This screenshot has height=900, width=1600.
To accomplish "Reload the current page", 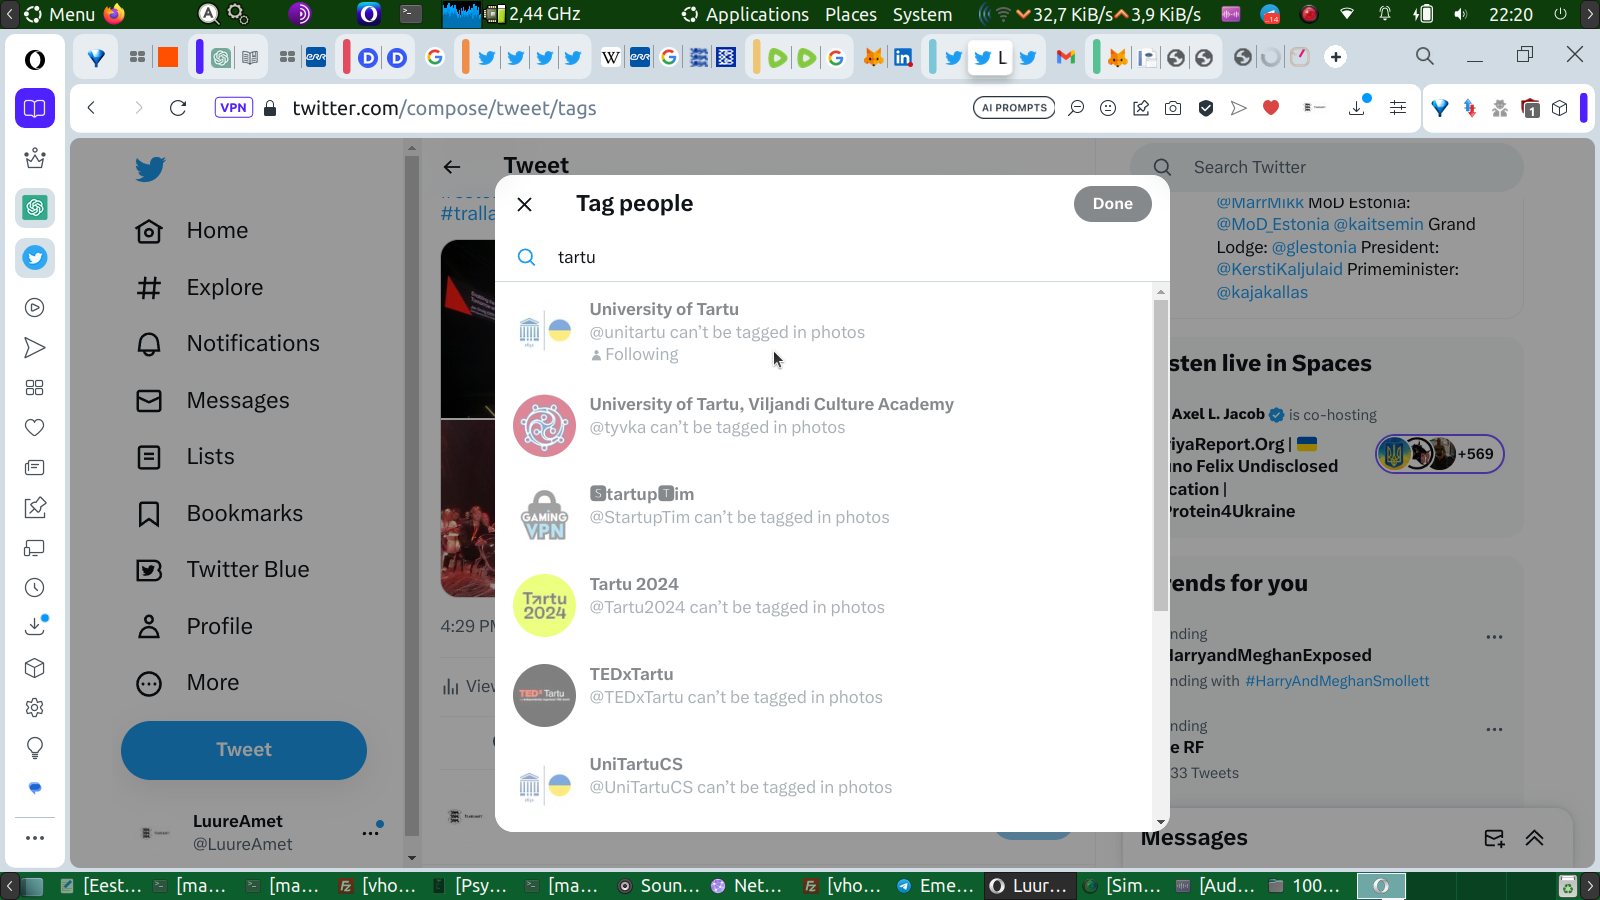I will pyautogui.click(x=178, y=108).
